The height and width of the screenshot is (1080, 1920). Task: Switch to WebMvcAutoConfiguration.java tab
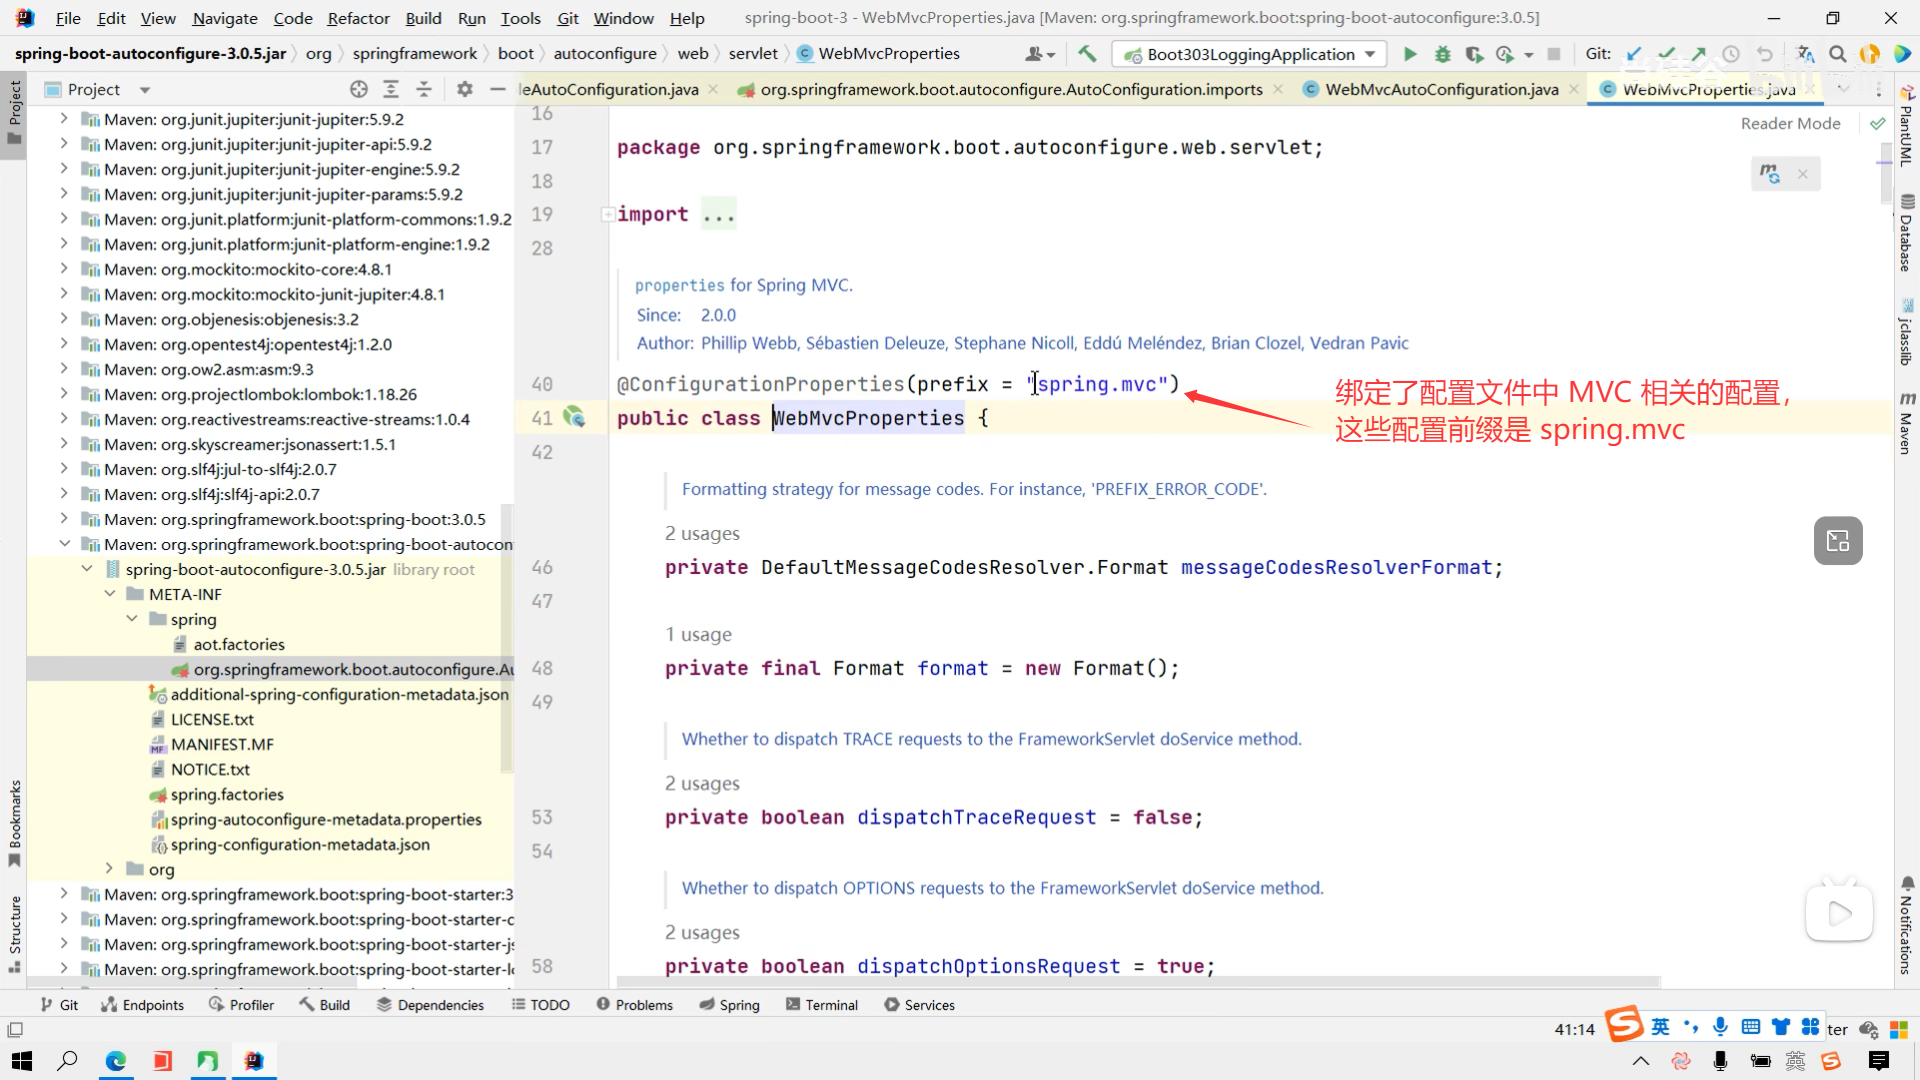pos(1441,89)
